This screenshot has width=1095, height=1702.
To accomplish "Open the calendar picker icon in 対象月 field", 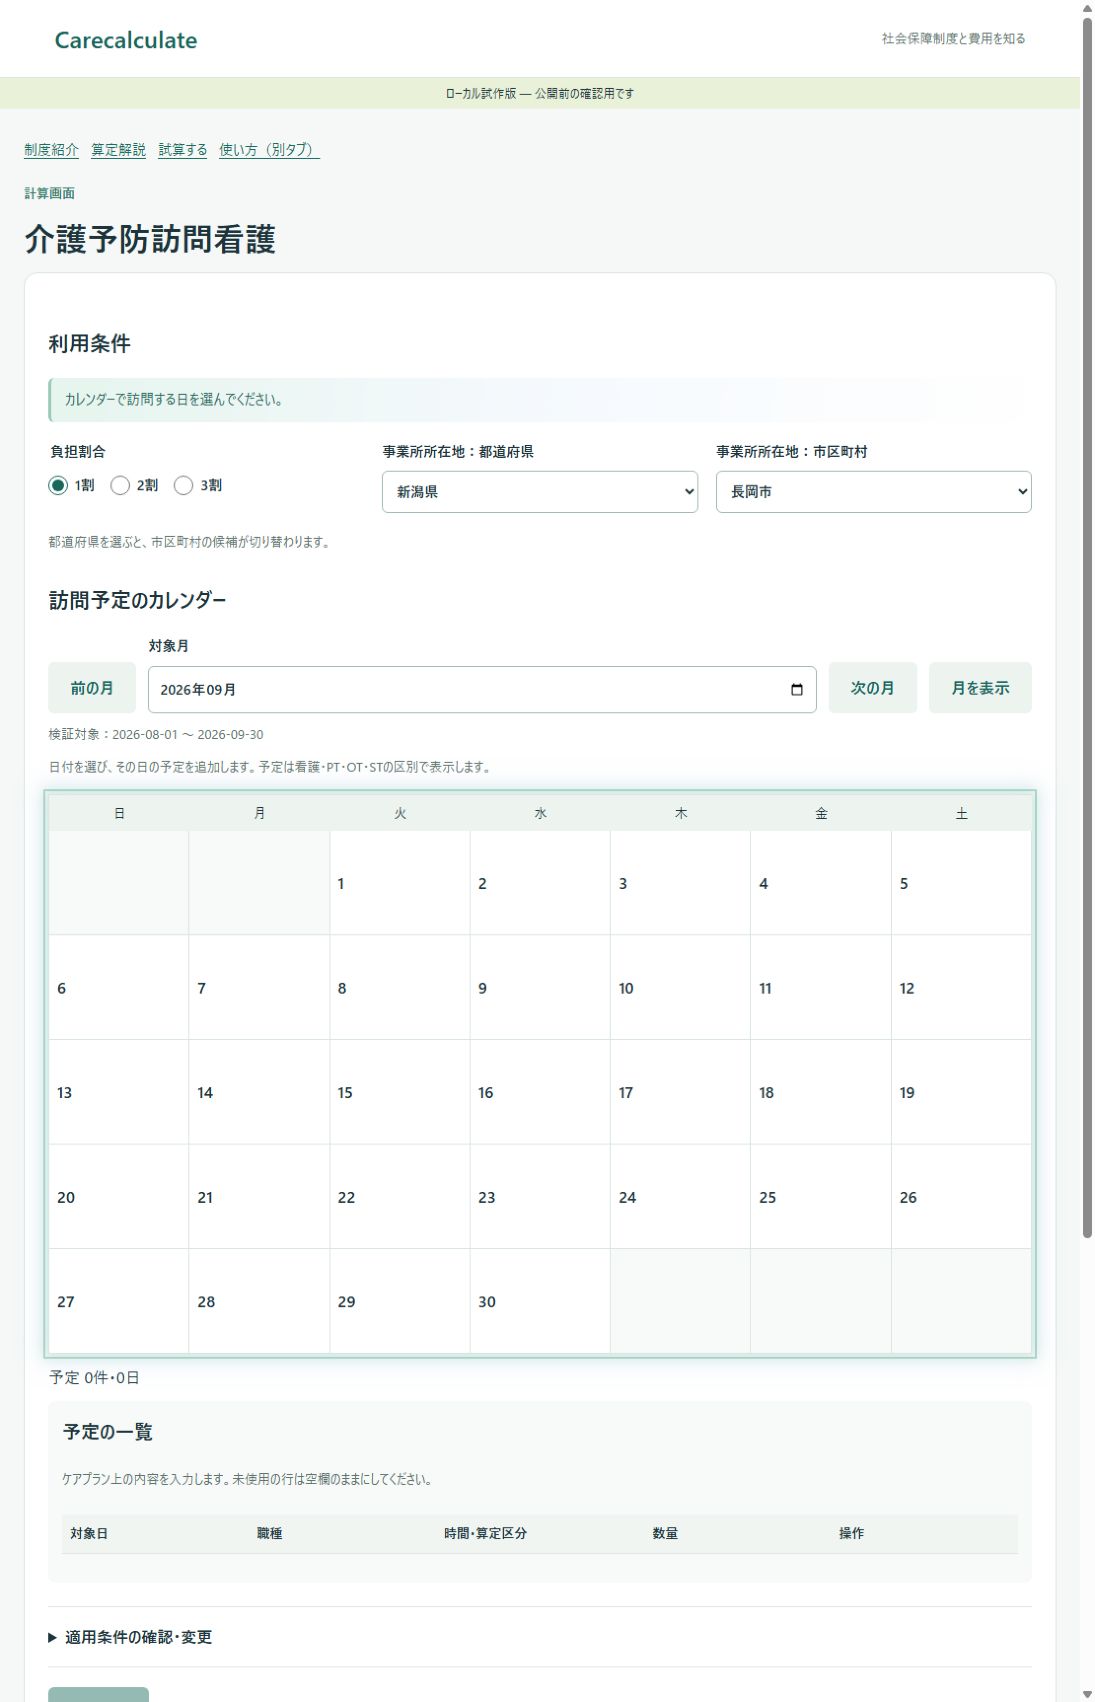I will coord(796,690).
